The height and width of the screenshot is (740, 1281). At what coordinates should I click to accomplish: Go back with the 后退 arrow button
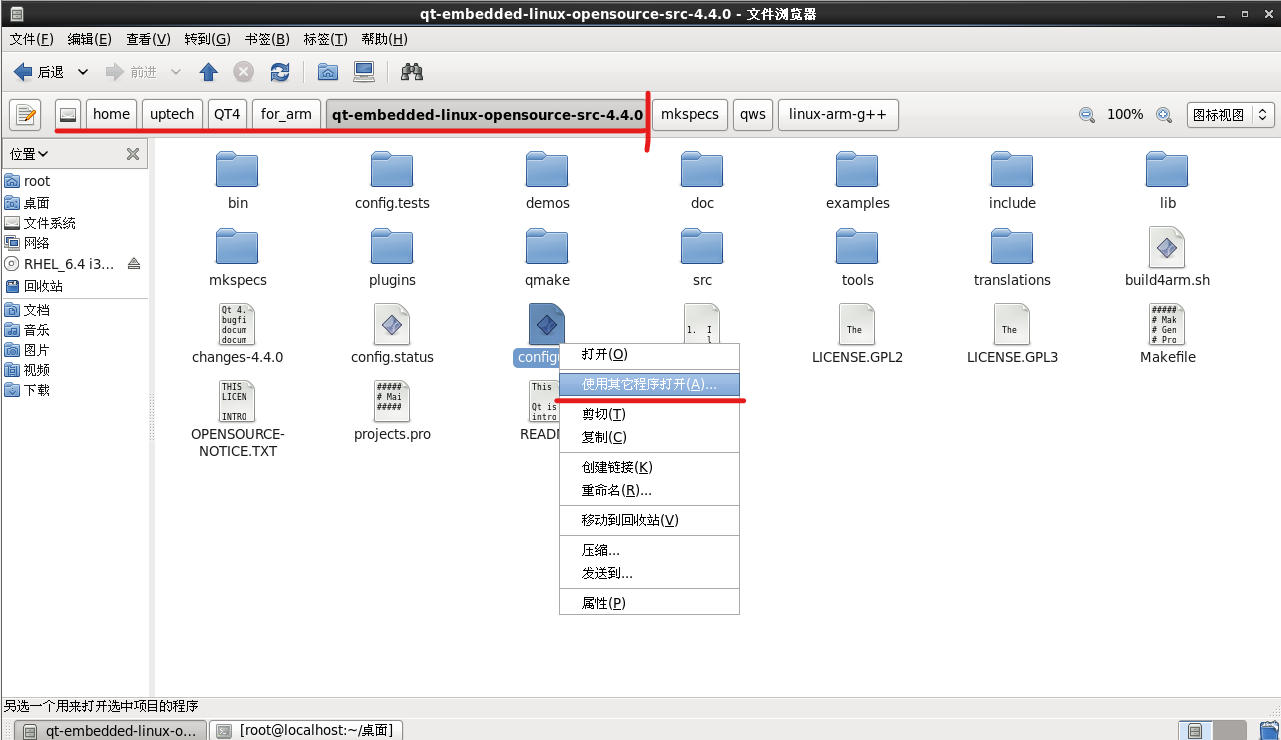[x=38, y=72]
